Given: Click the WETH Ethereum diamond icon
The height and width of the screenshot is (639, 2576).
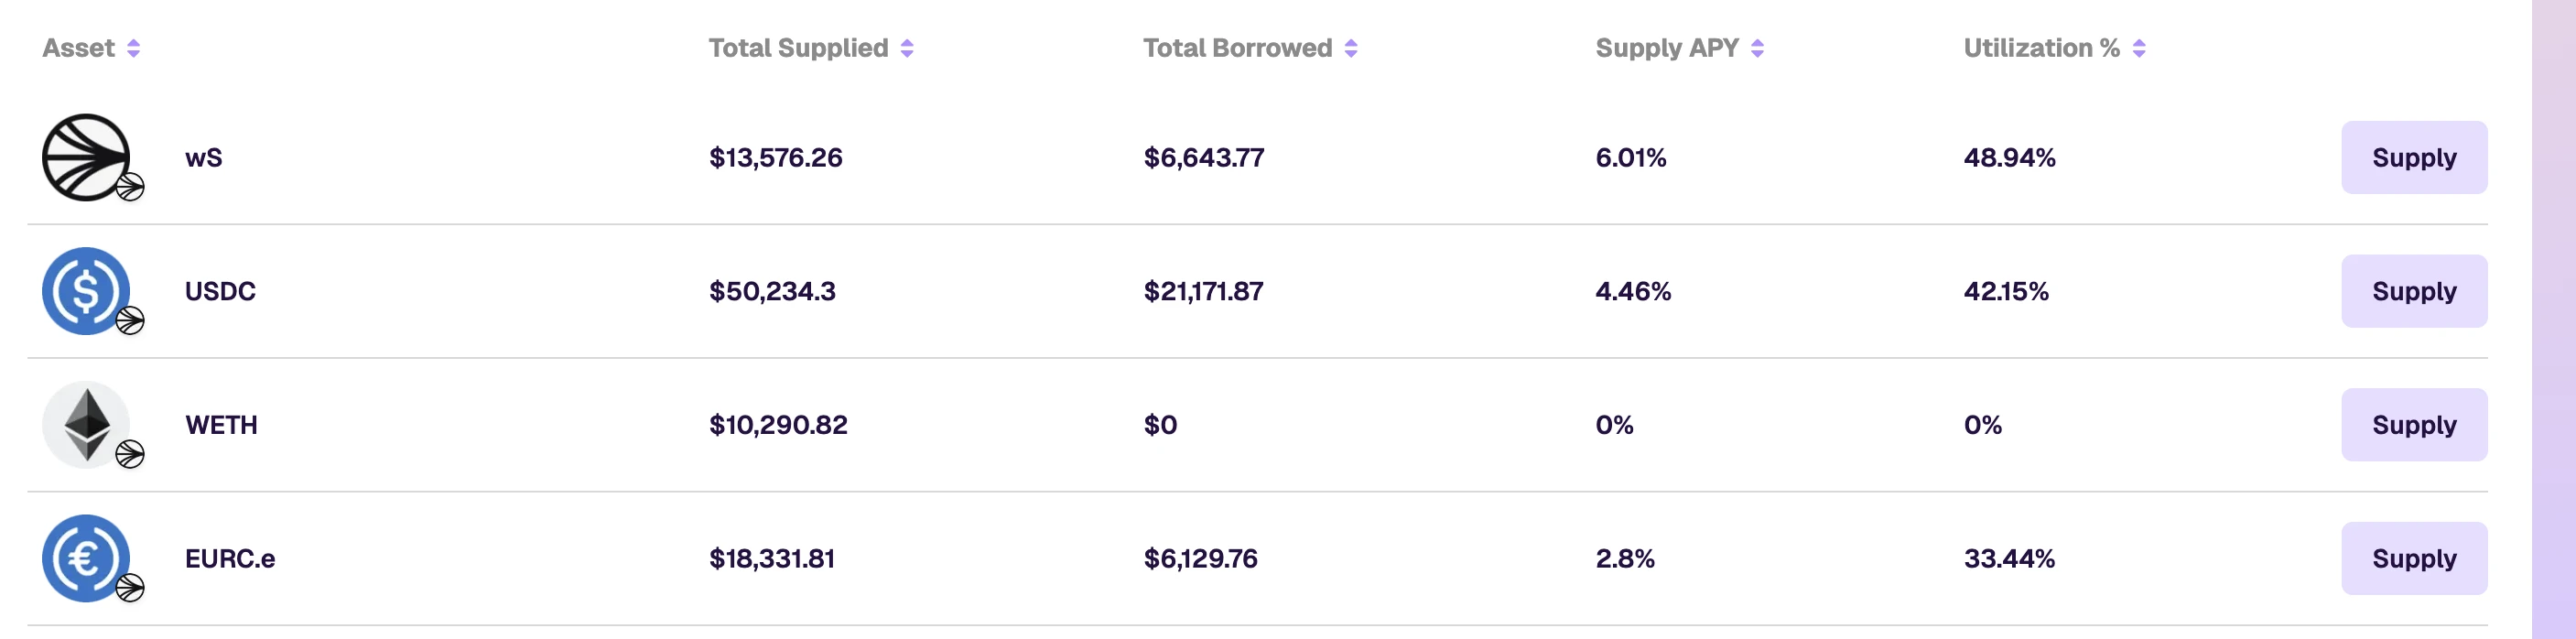Looking at the screenshot, I should point(86,425).
